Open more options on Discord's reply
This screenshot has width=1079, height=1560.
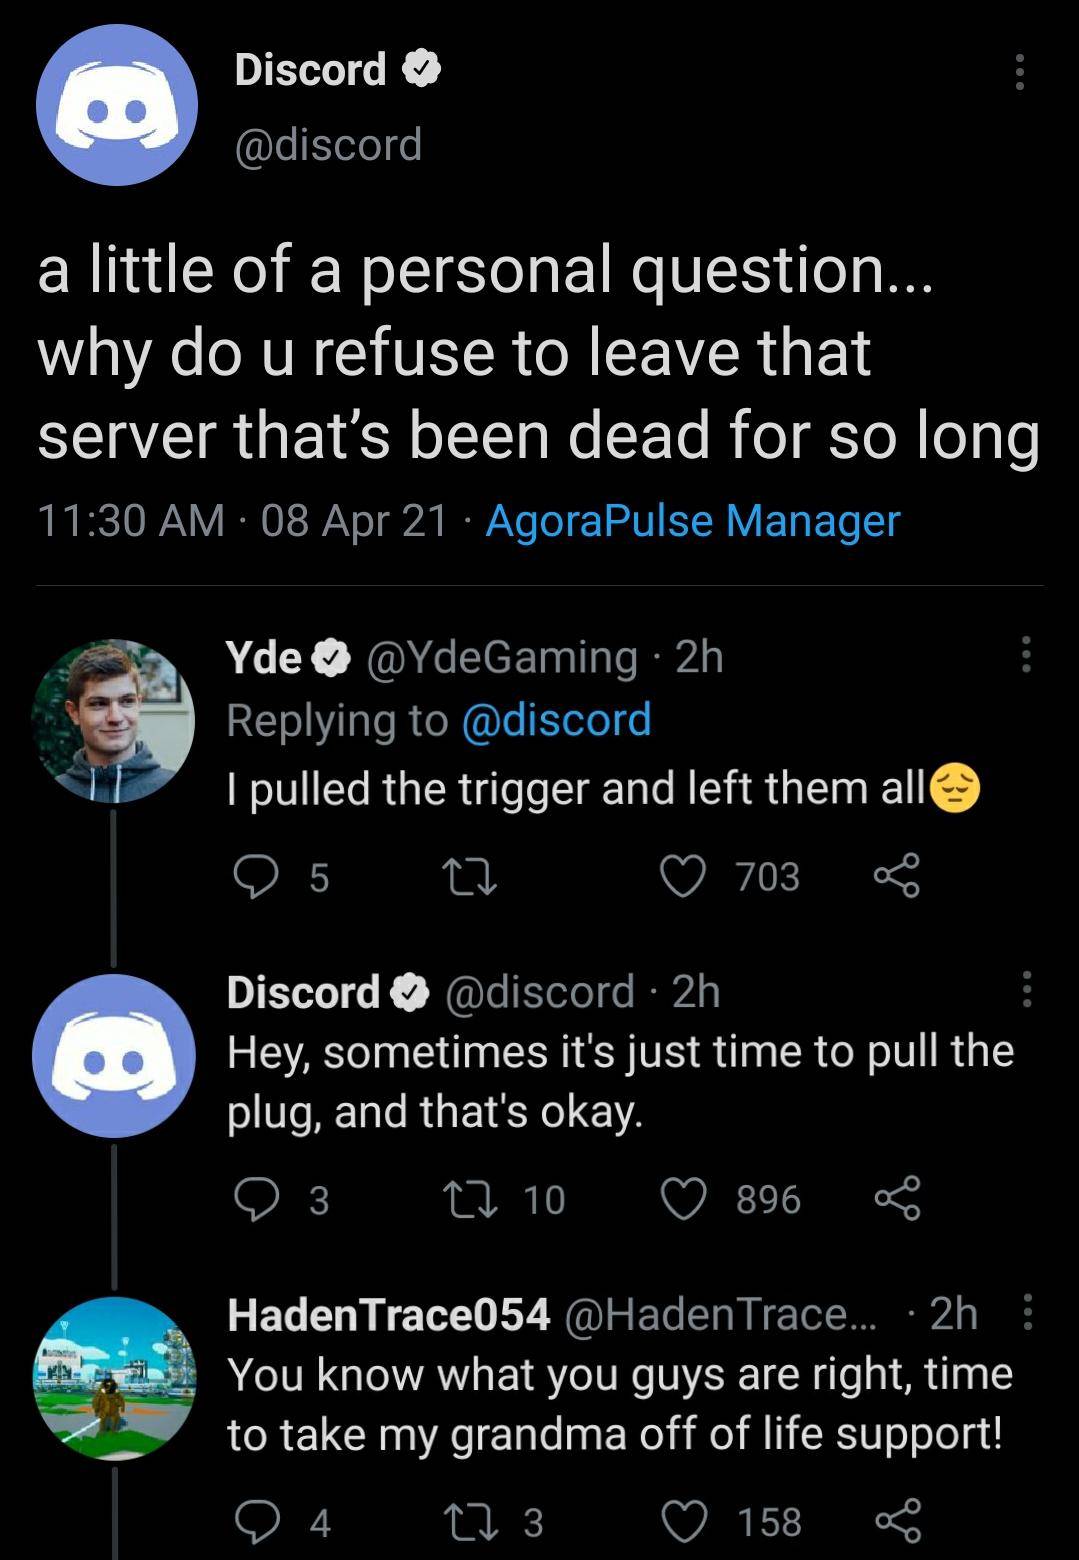click(x=1024, y=990)
